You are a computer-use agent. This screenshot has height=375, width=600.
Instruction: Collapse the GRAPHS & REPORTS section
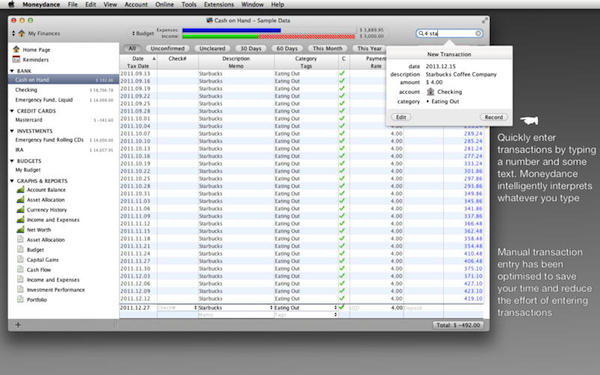pyautogui.click(x=12, y=181)
